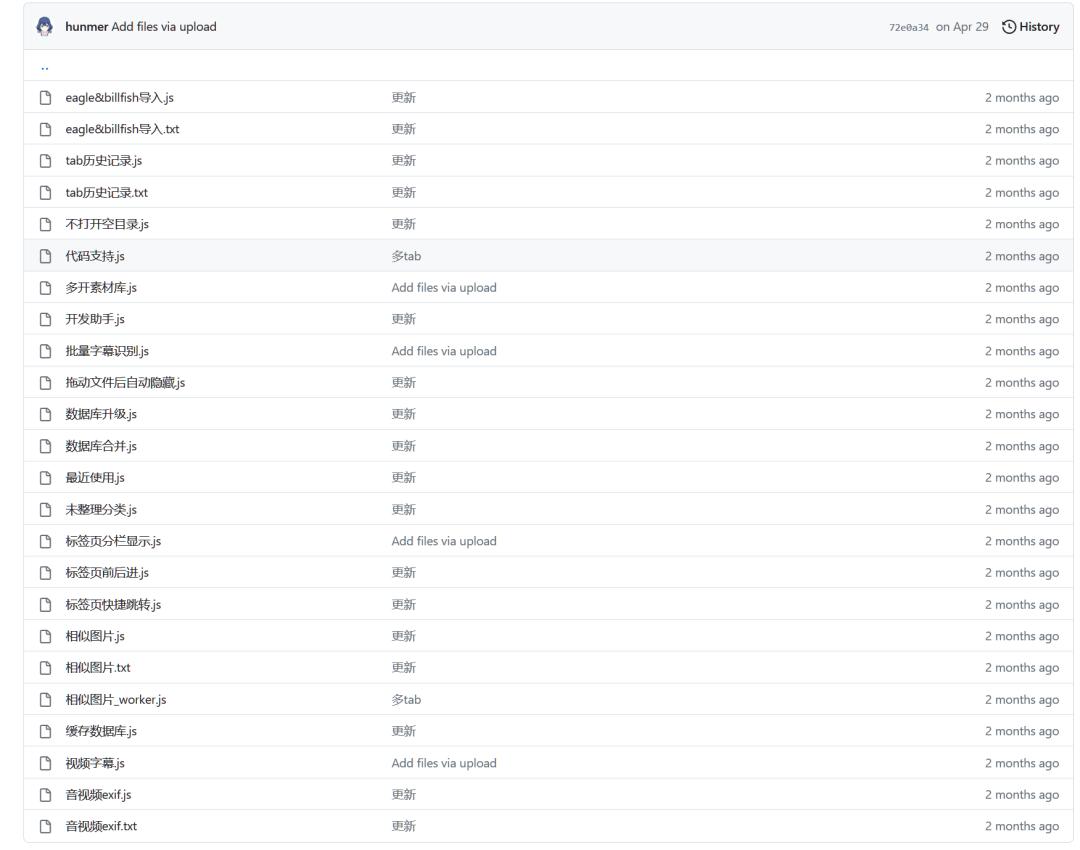Image resolution: width=1080 pixels, height=850 pixels.
Task: Open 'Add files via upload' commit for 多开素材库.js
Action: 444,288
